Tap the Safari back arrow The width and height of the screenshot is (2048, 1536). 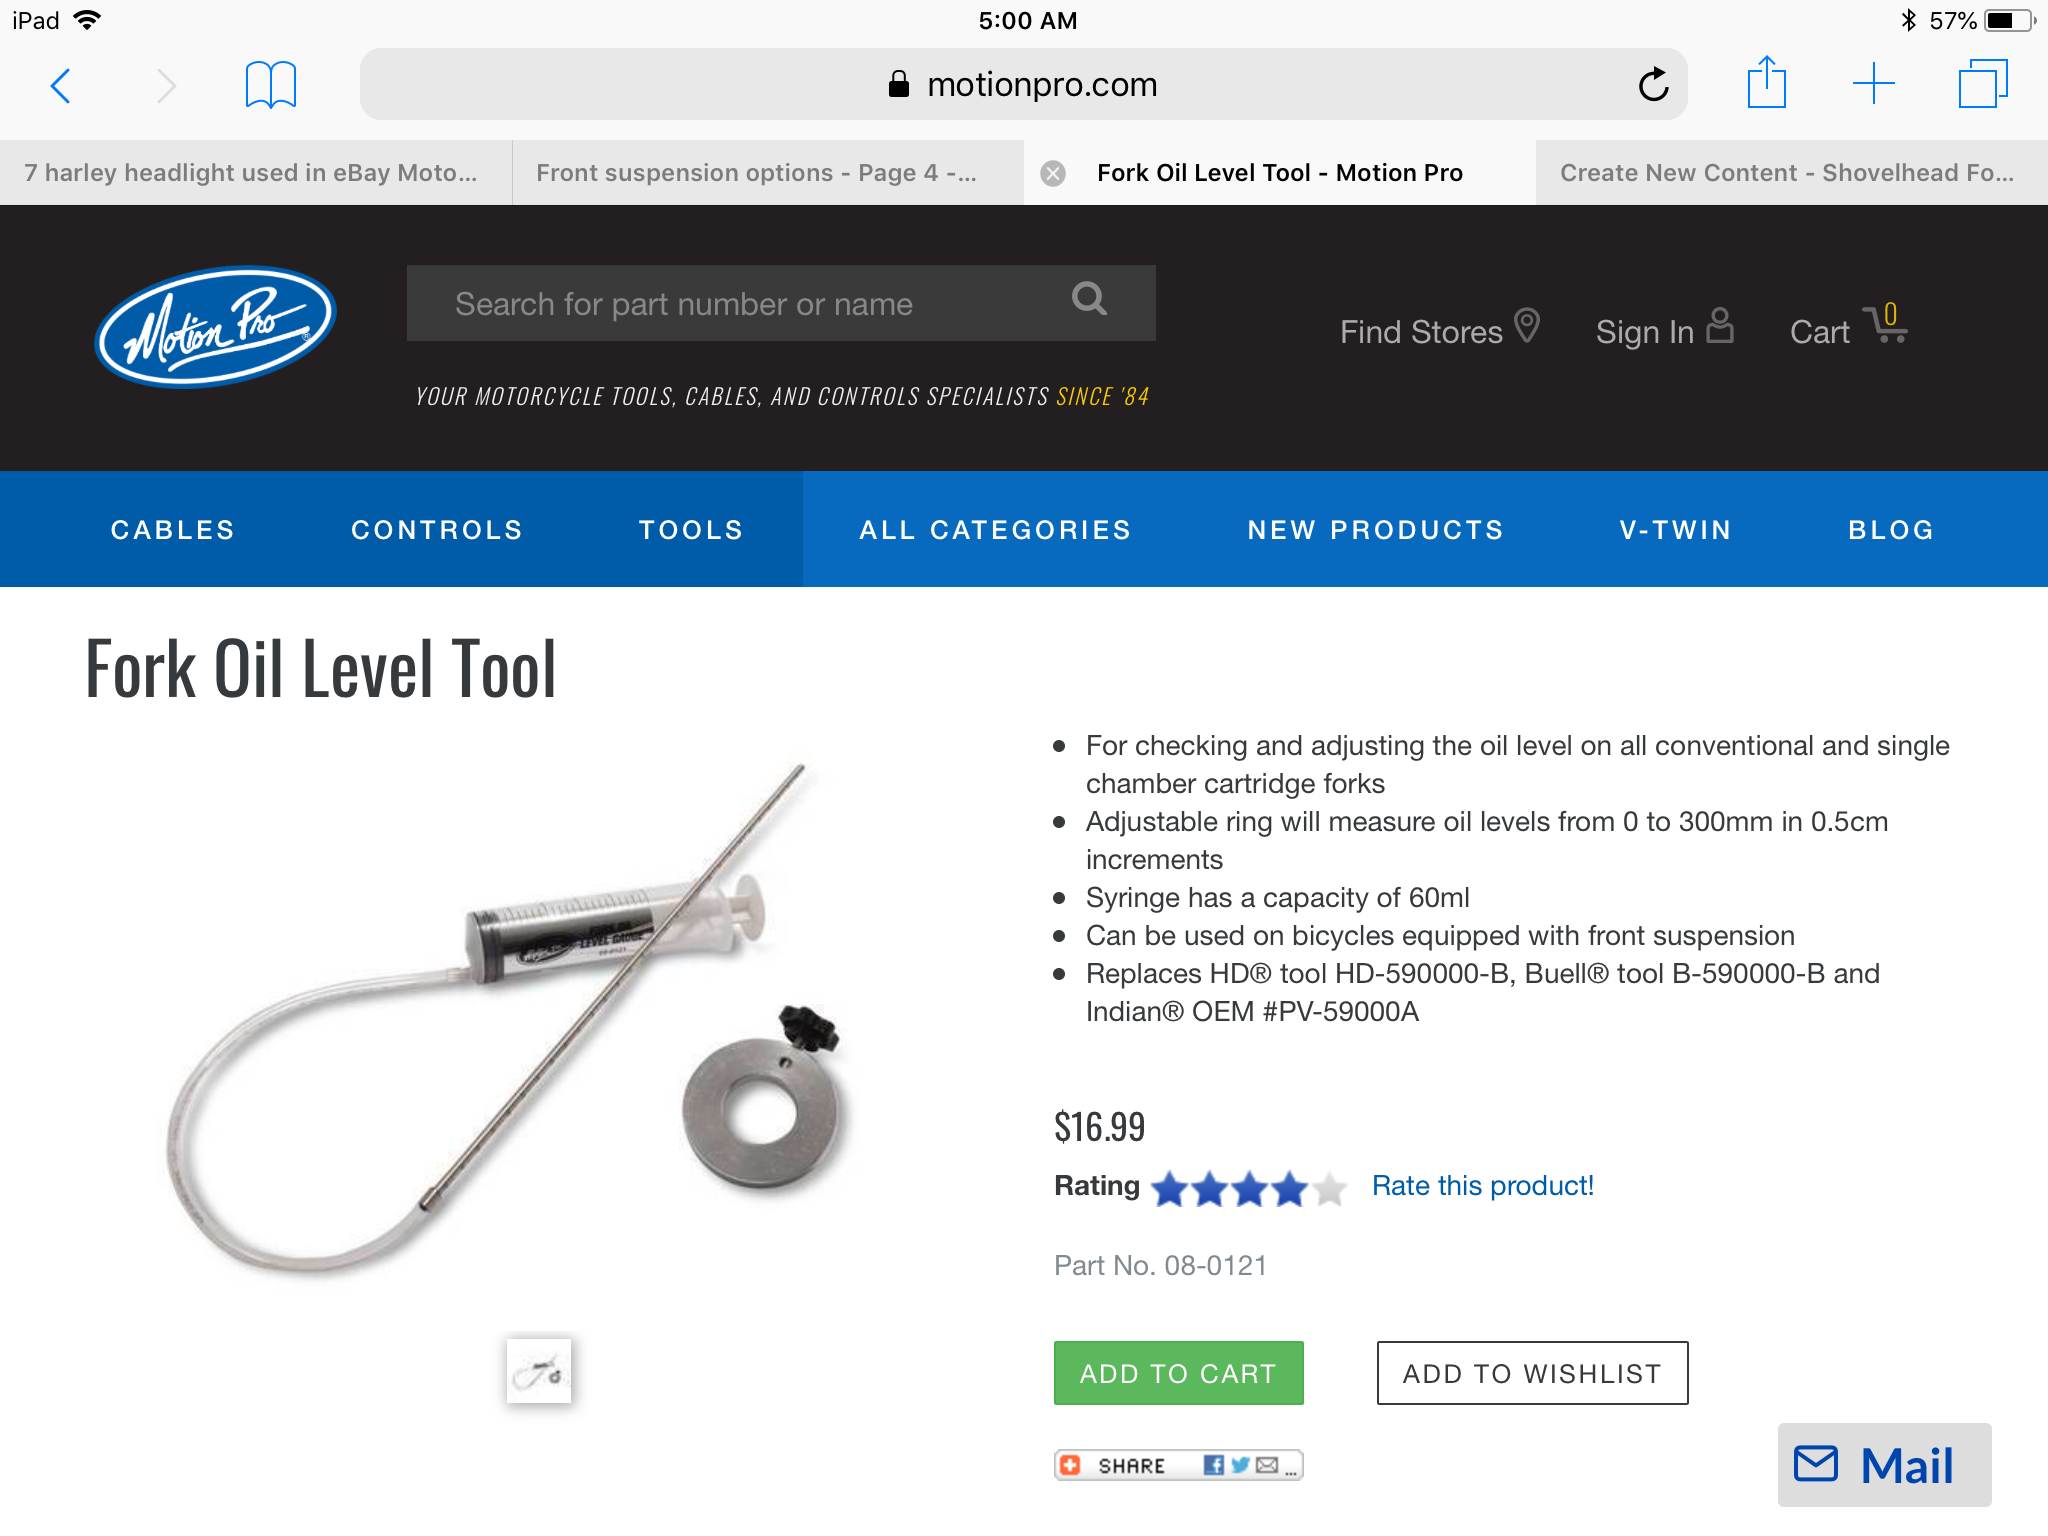coord(61,86)
